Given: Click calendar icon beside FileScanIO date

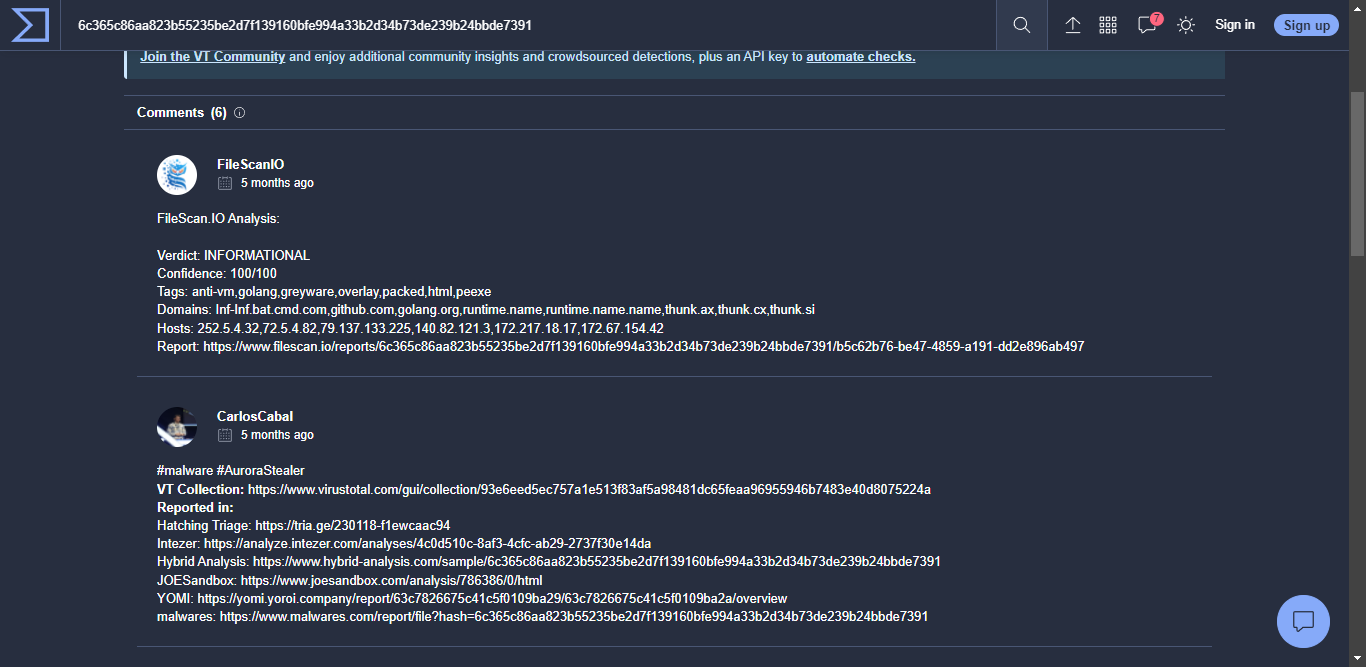Looking at the screenshot, I should [225, 183].
